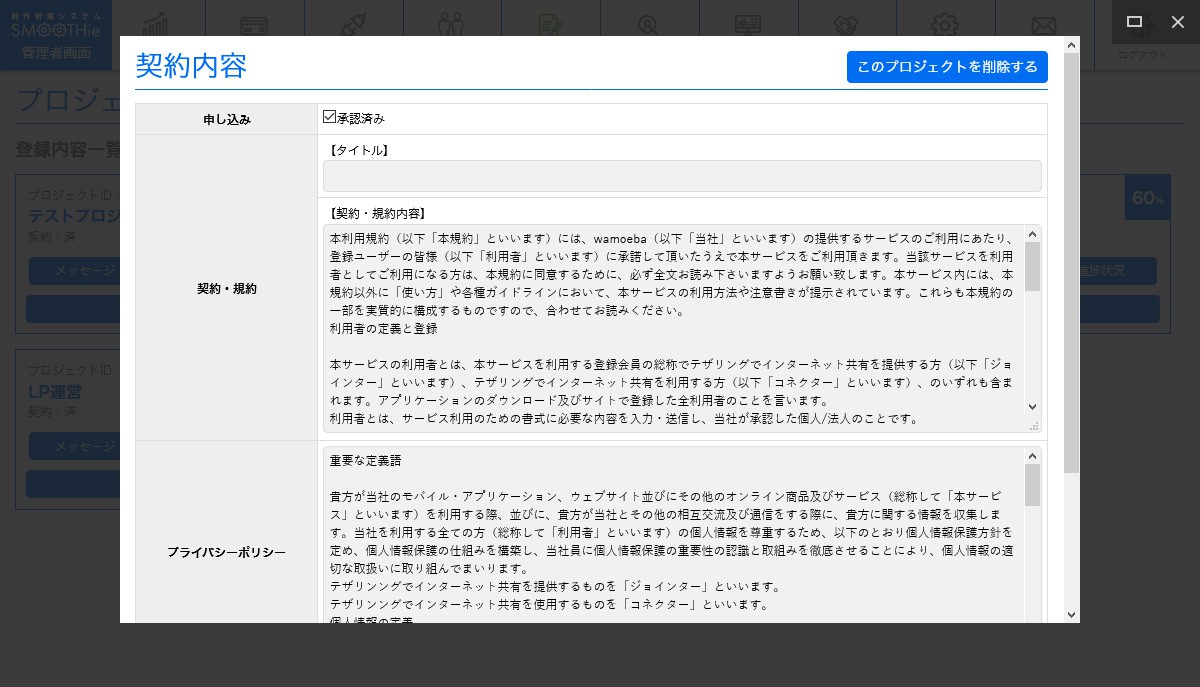This screenshot has width=1200, height=687.
Task: Toggle the 承認済み checkbox
Action: tap(330, 117)
